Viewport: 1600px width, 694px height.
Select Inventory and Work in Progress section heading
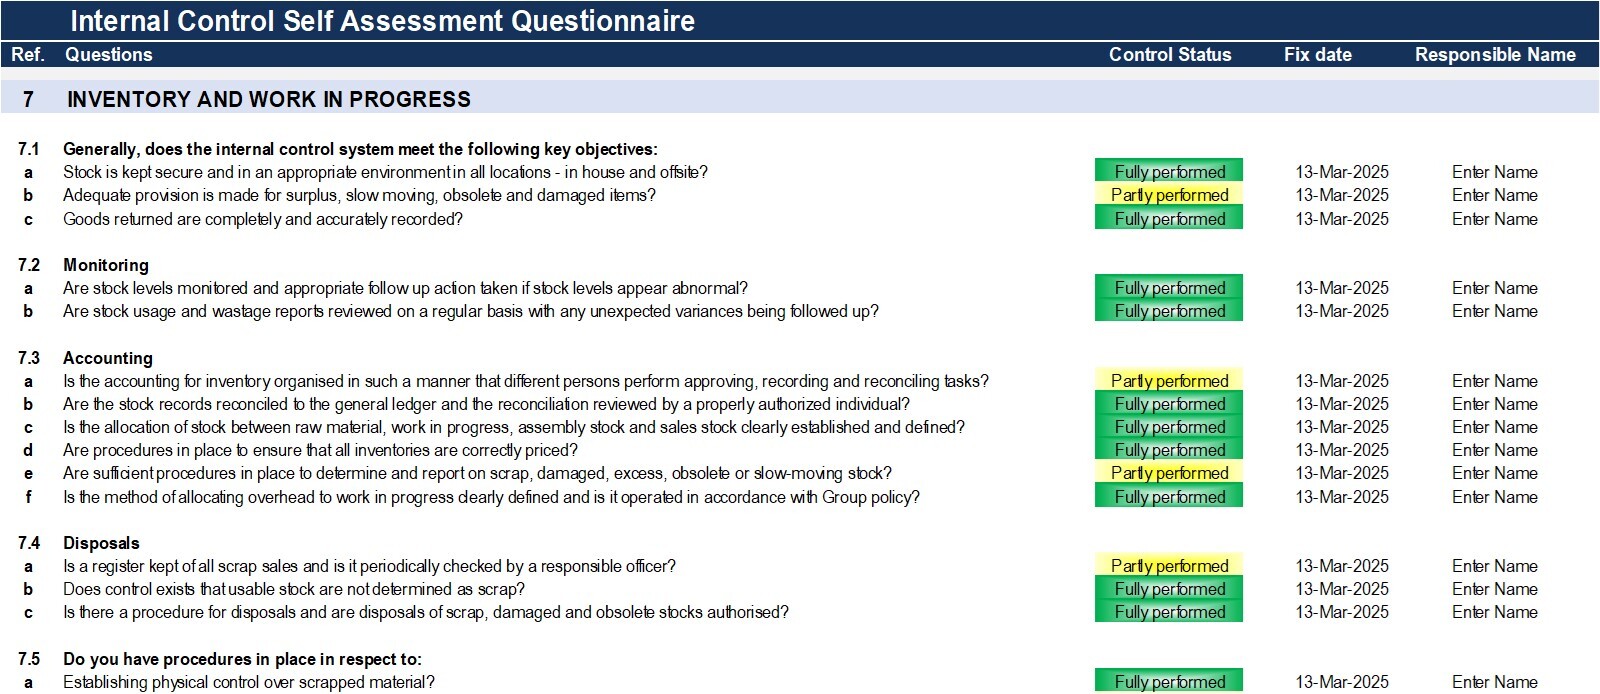269,99
